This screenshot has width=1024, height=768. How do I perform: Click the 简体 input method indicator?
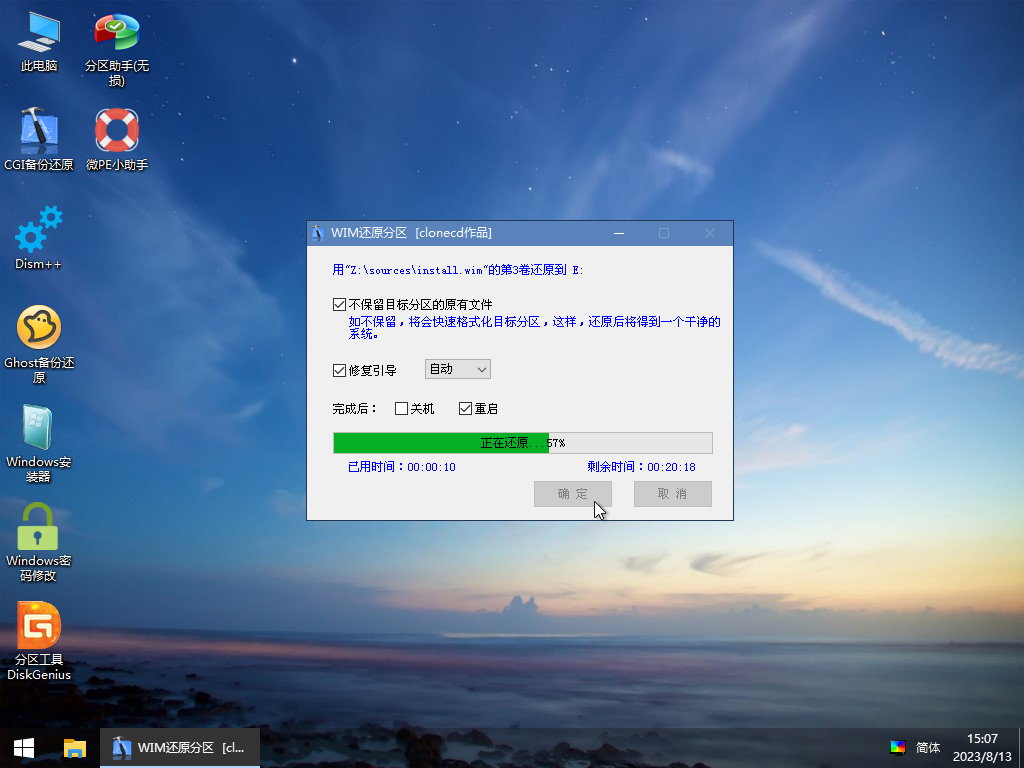(x=927, y=747)
